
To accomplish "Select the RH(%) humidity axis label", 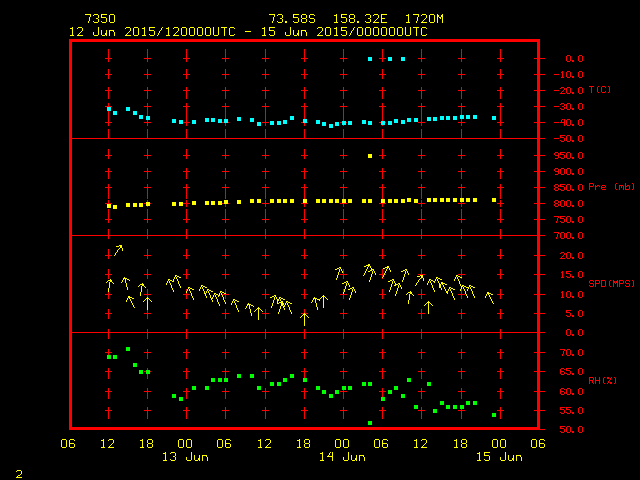I will click(601, 381).
